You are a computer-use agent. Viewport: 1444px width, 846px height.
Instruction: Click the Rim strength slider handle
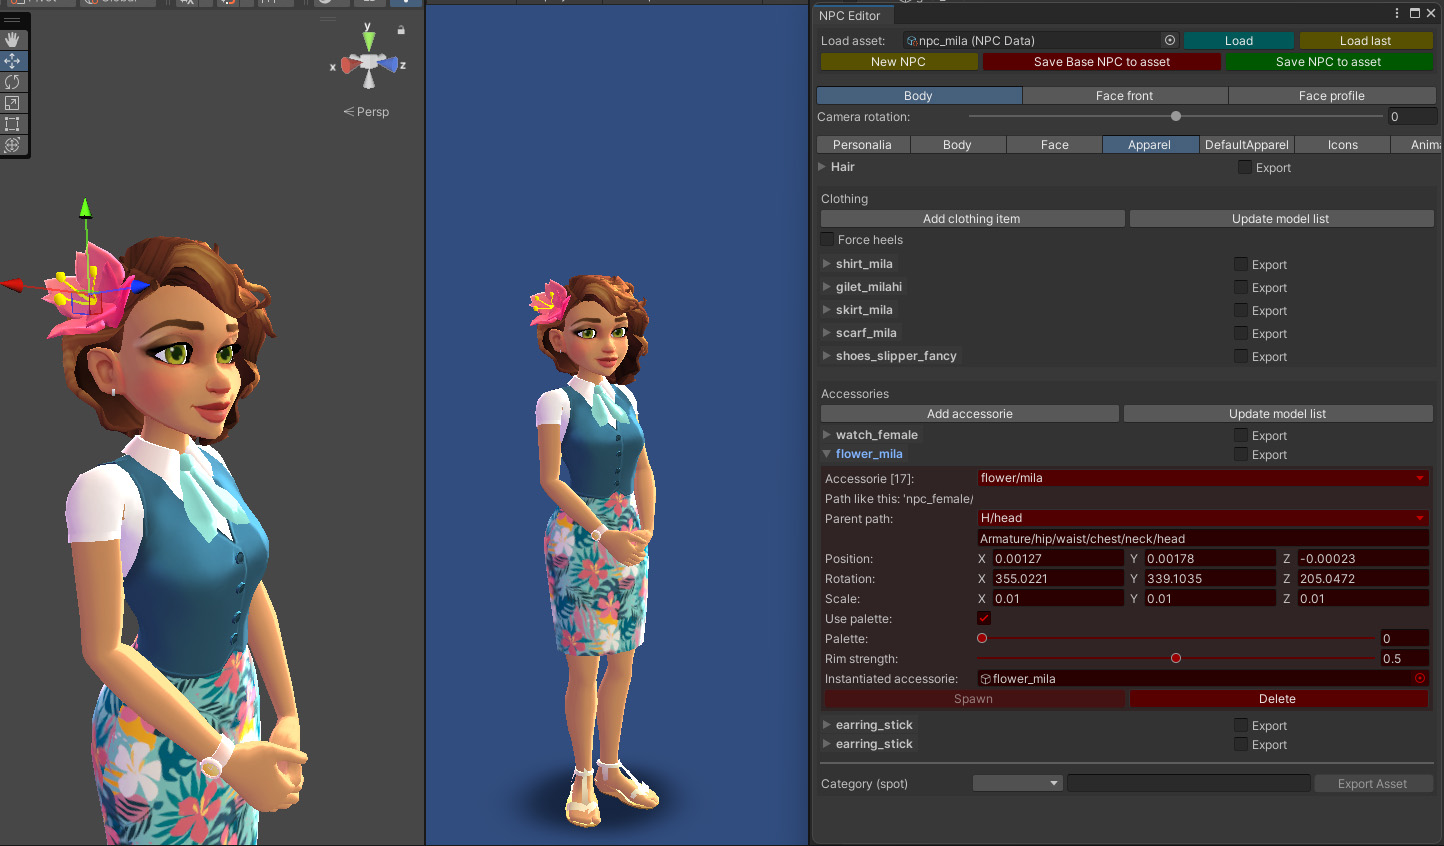[x=1176, y=659]
